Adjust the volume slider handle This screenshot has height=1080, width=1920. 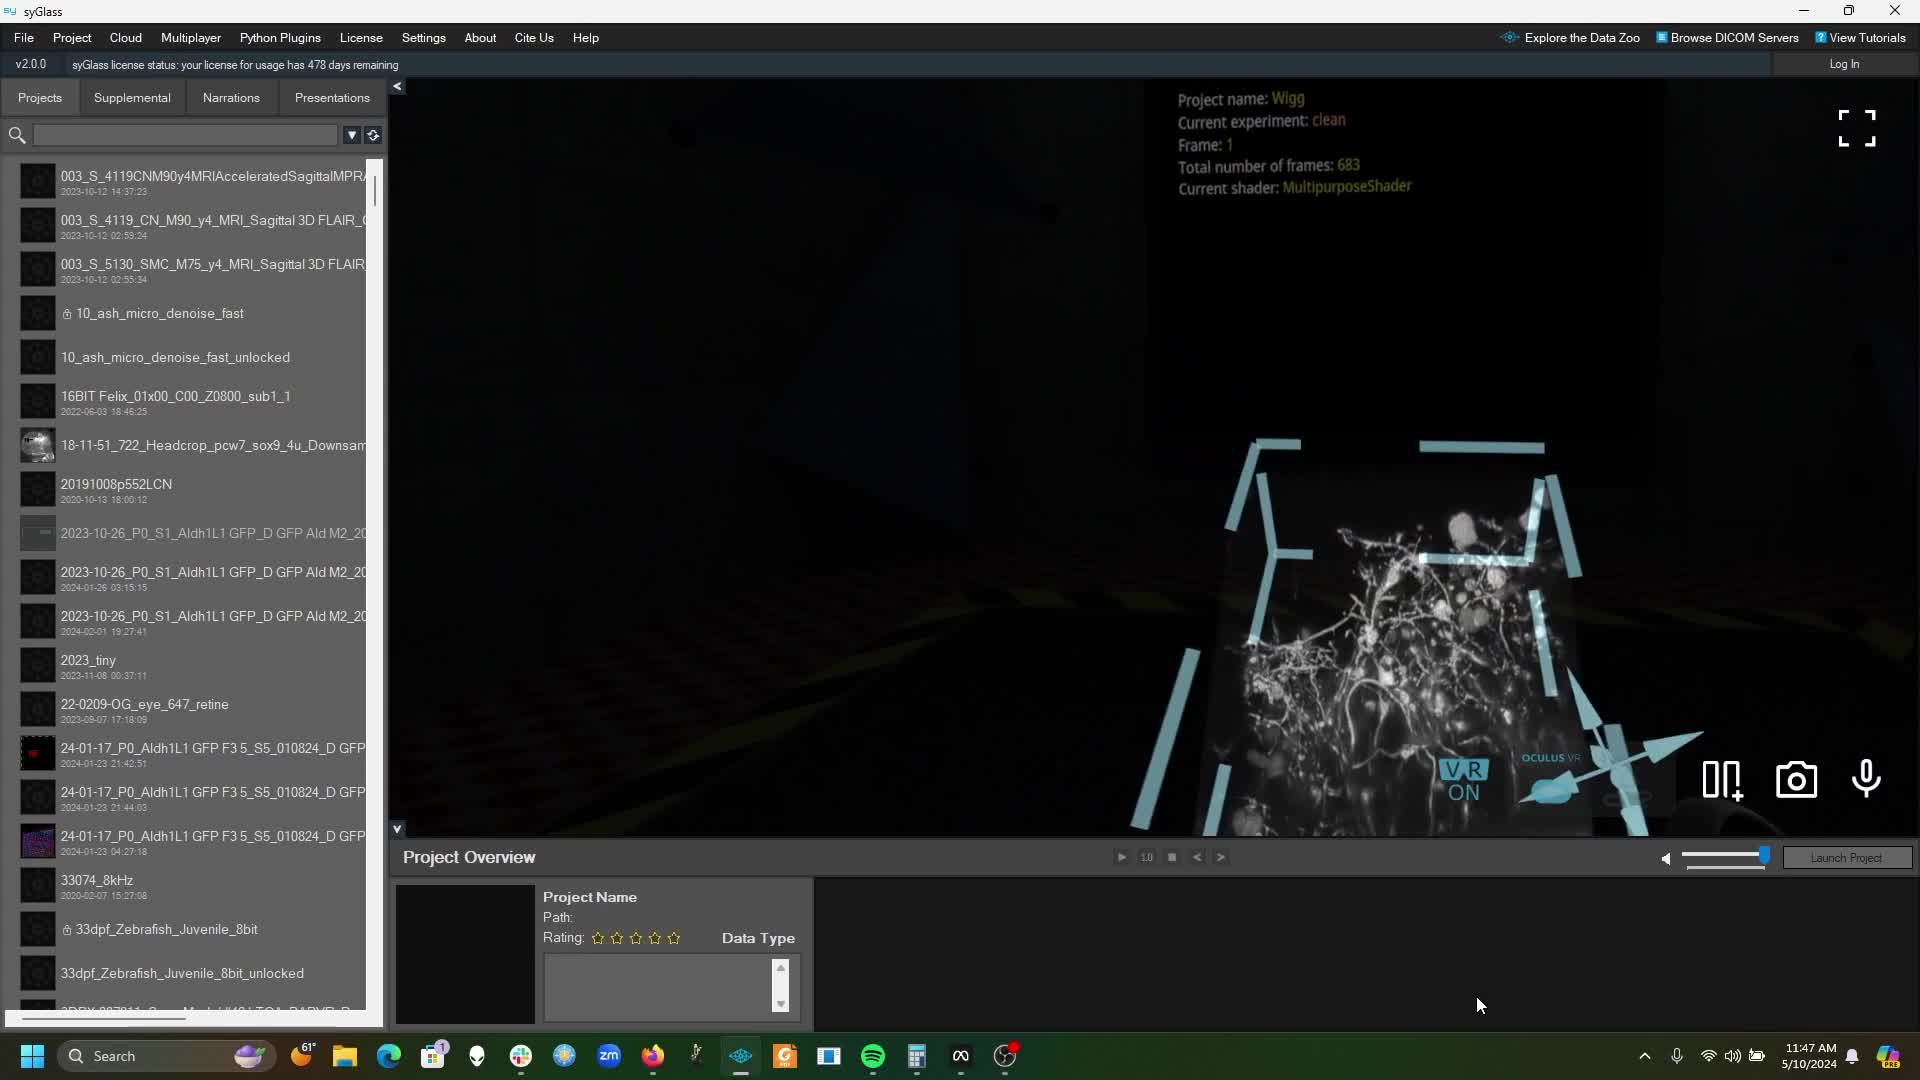point(1764,855)
